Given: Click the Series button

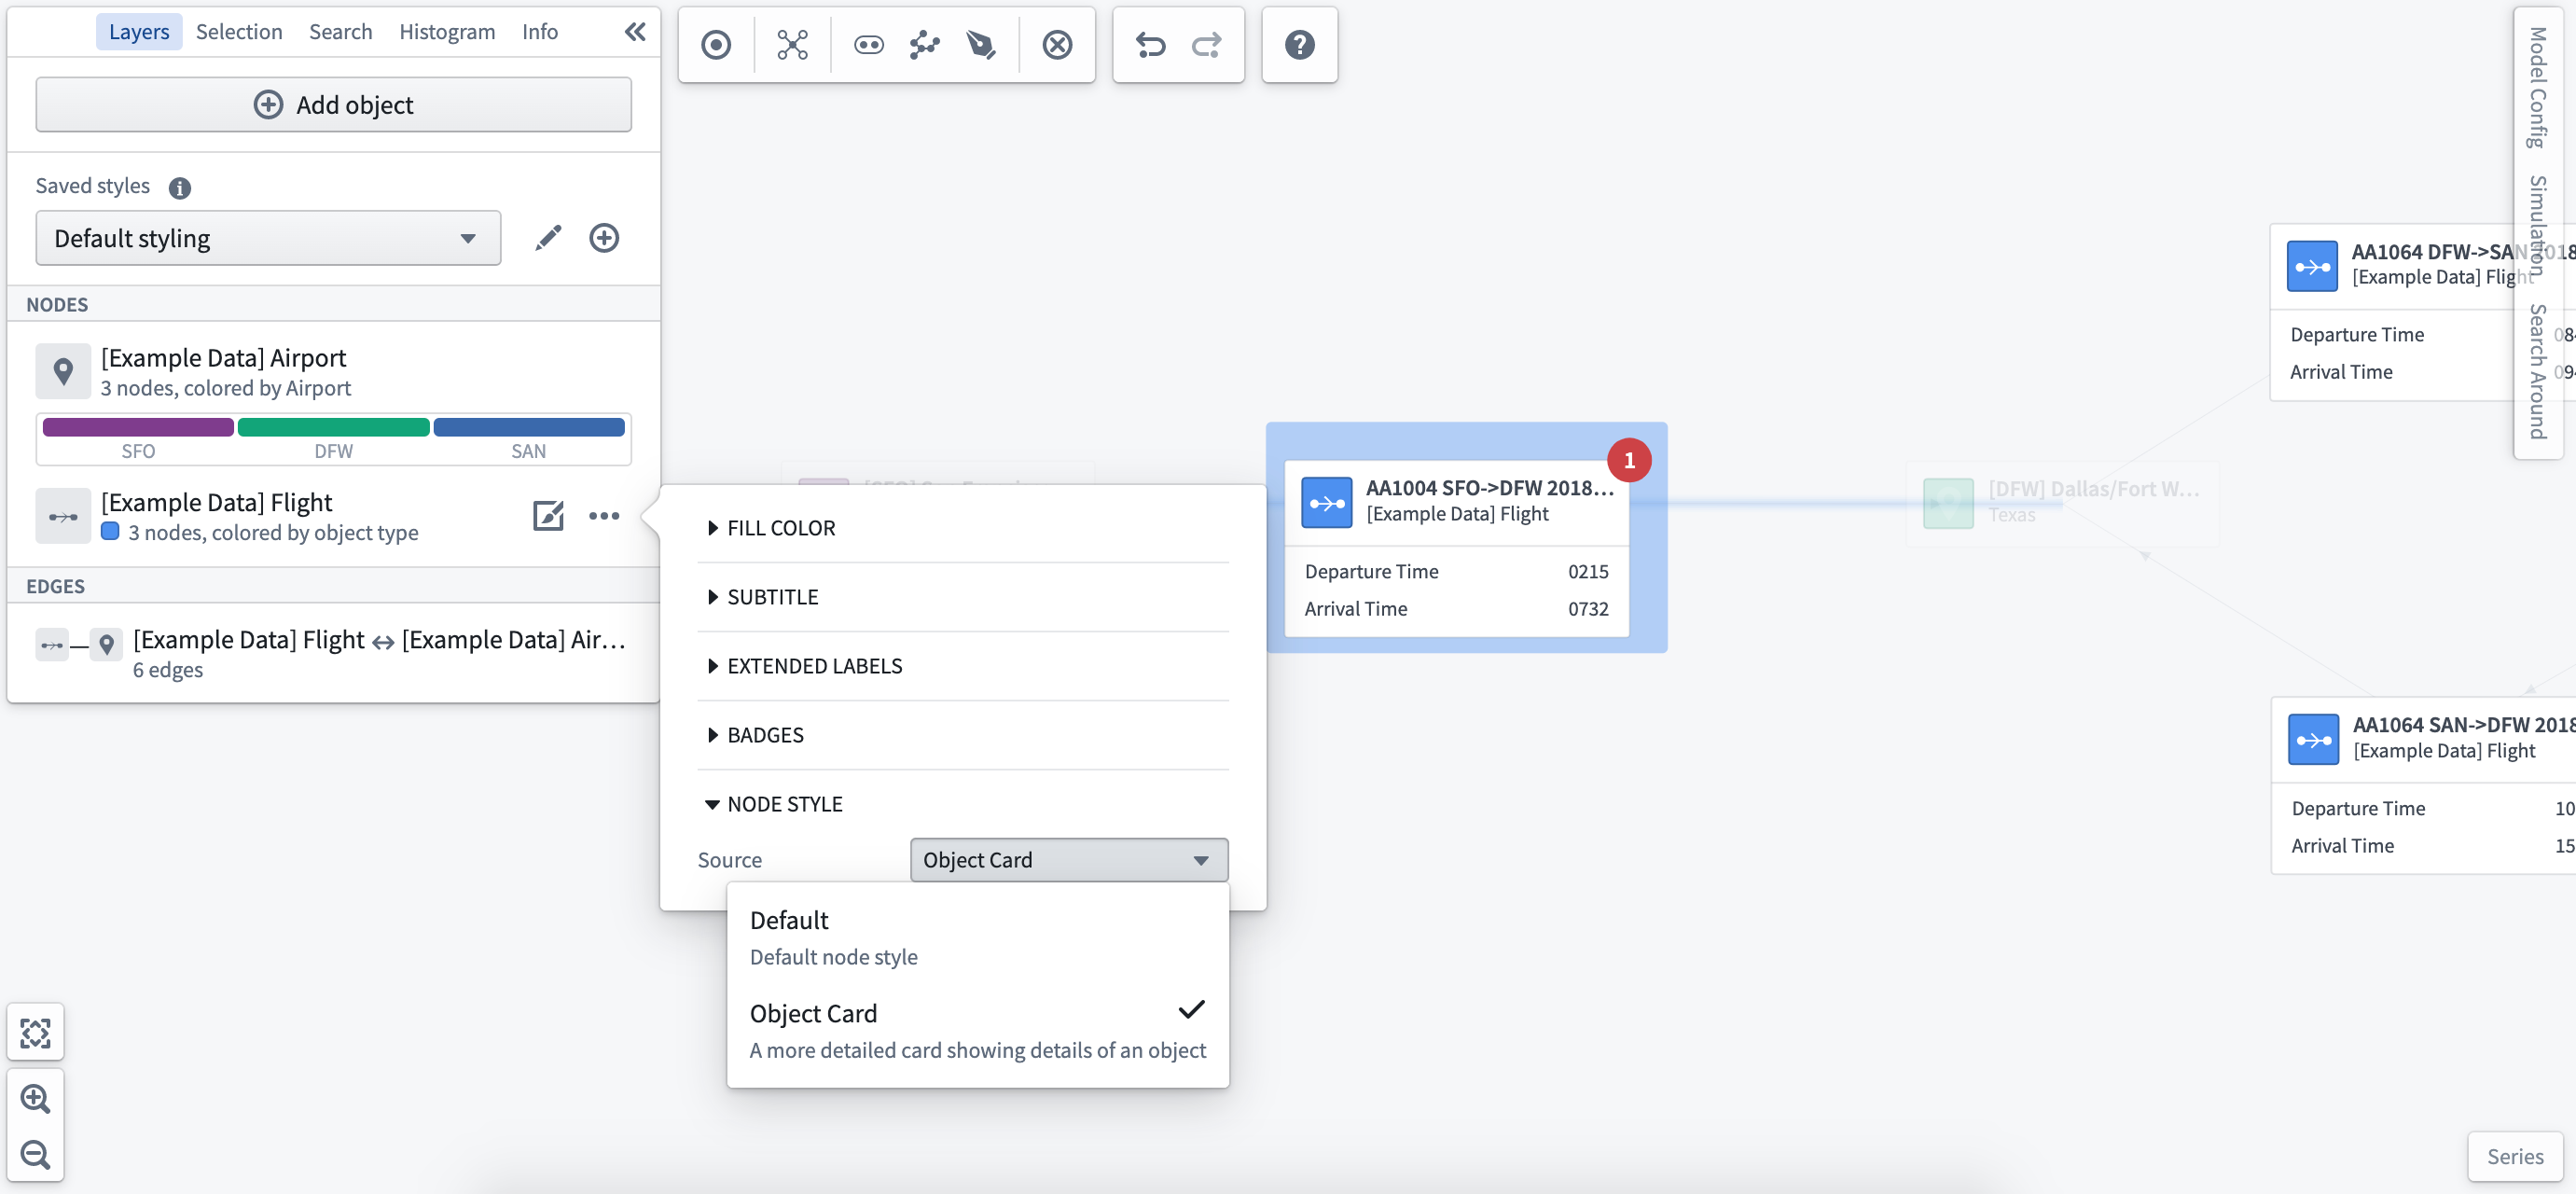Looking at the screenshot, I should [2514, 1157].
